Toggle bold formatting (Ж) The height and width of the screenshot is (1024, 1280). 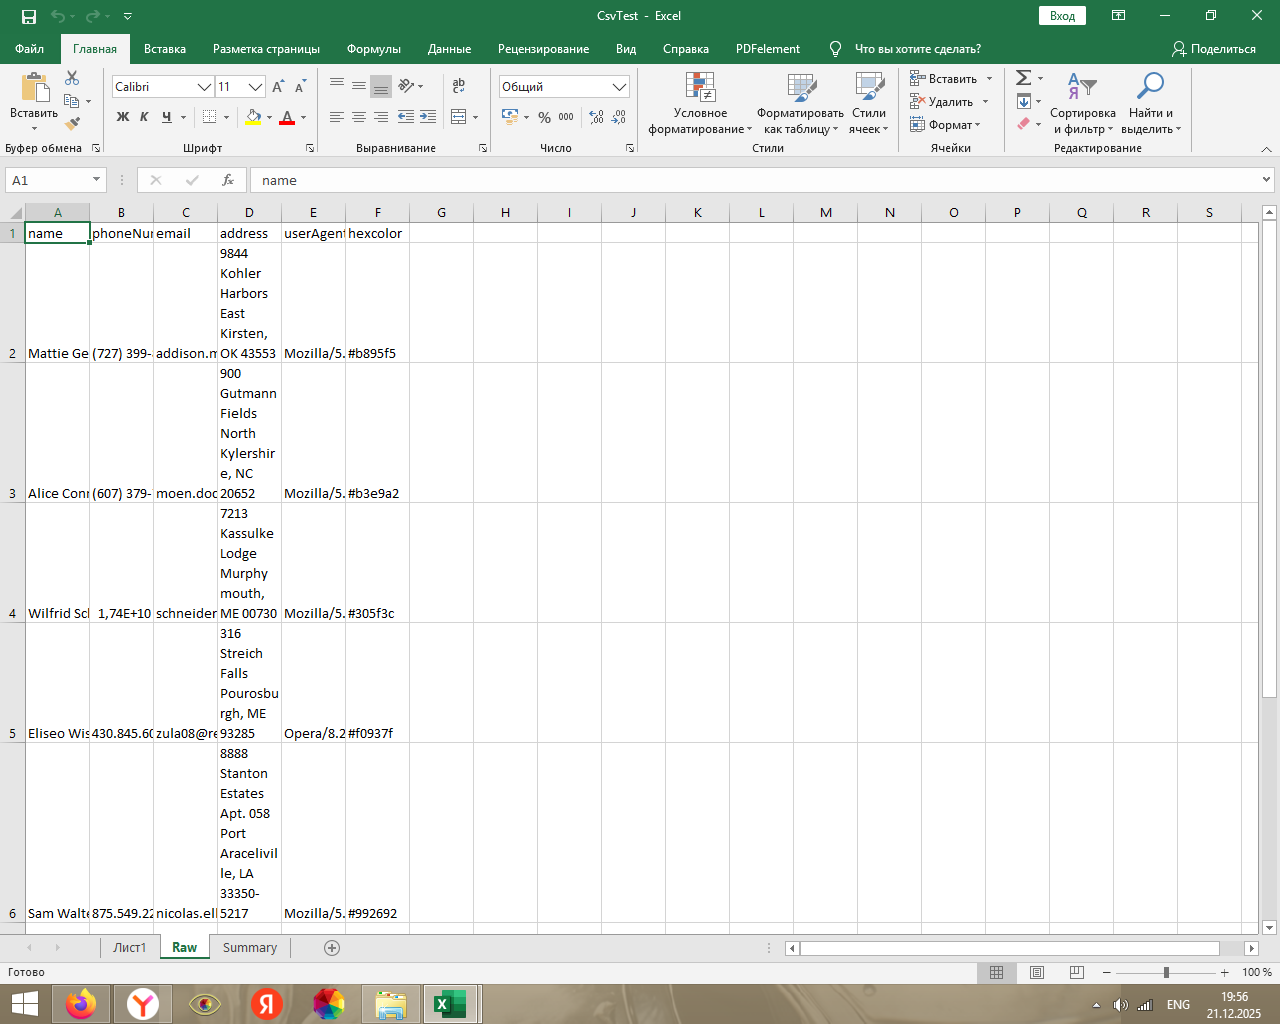click(x=123, y=117)
